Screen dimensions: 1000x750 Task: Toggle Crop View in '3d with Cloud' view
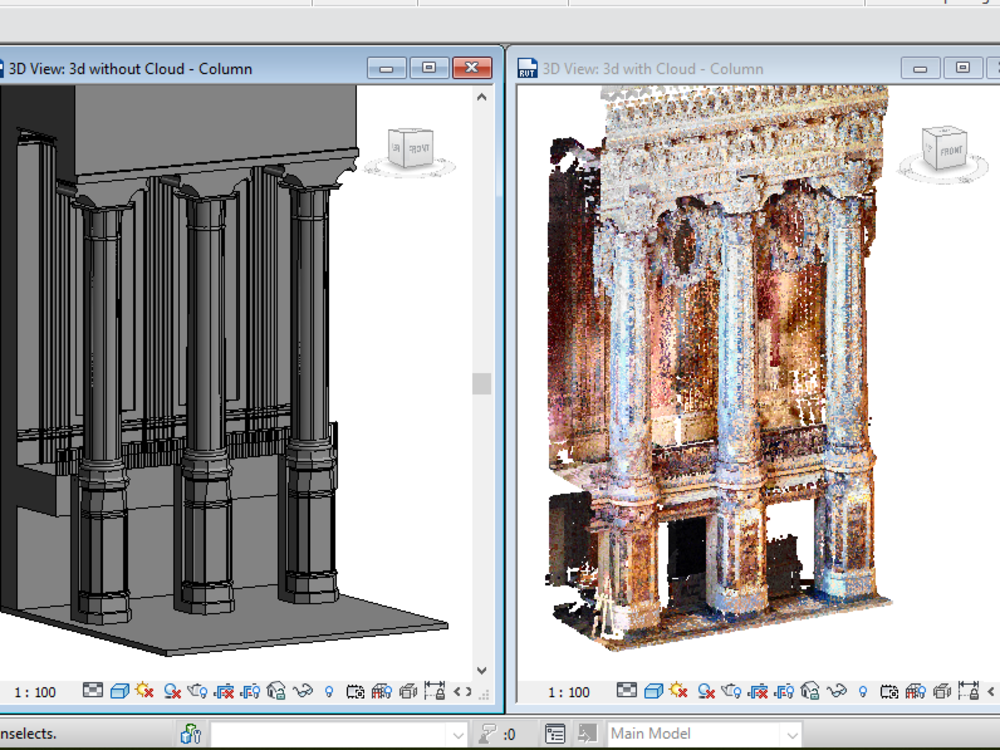click(758, 691)
